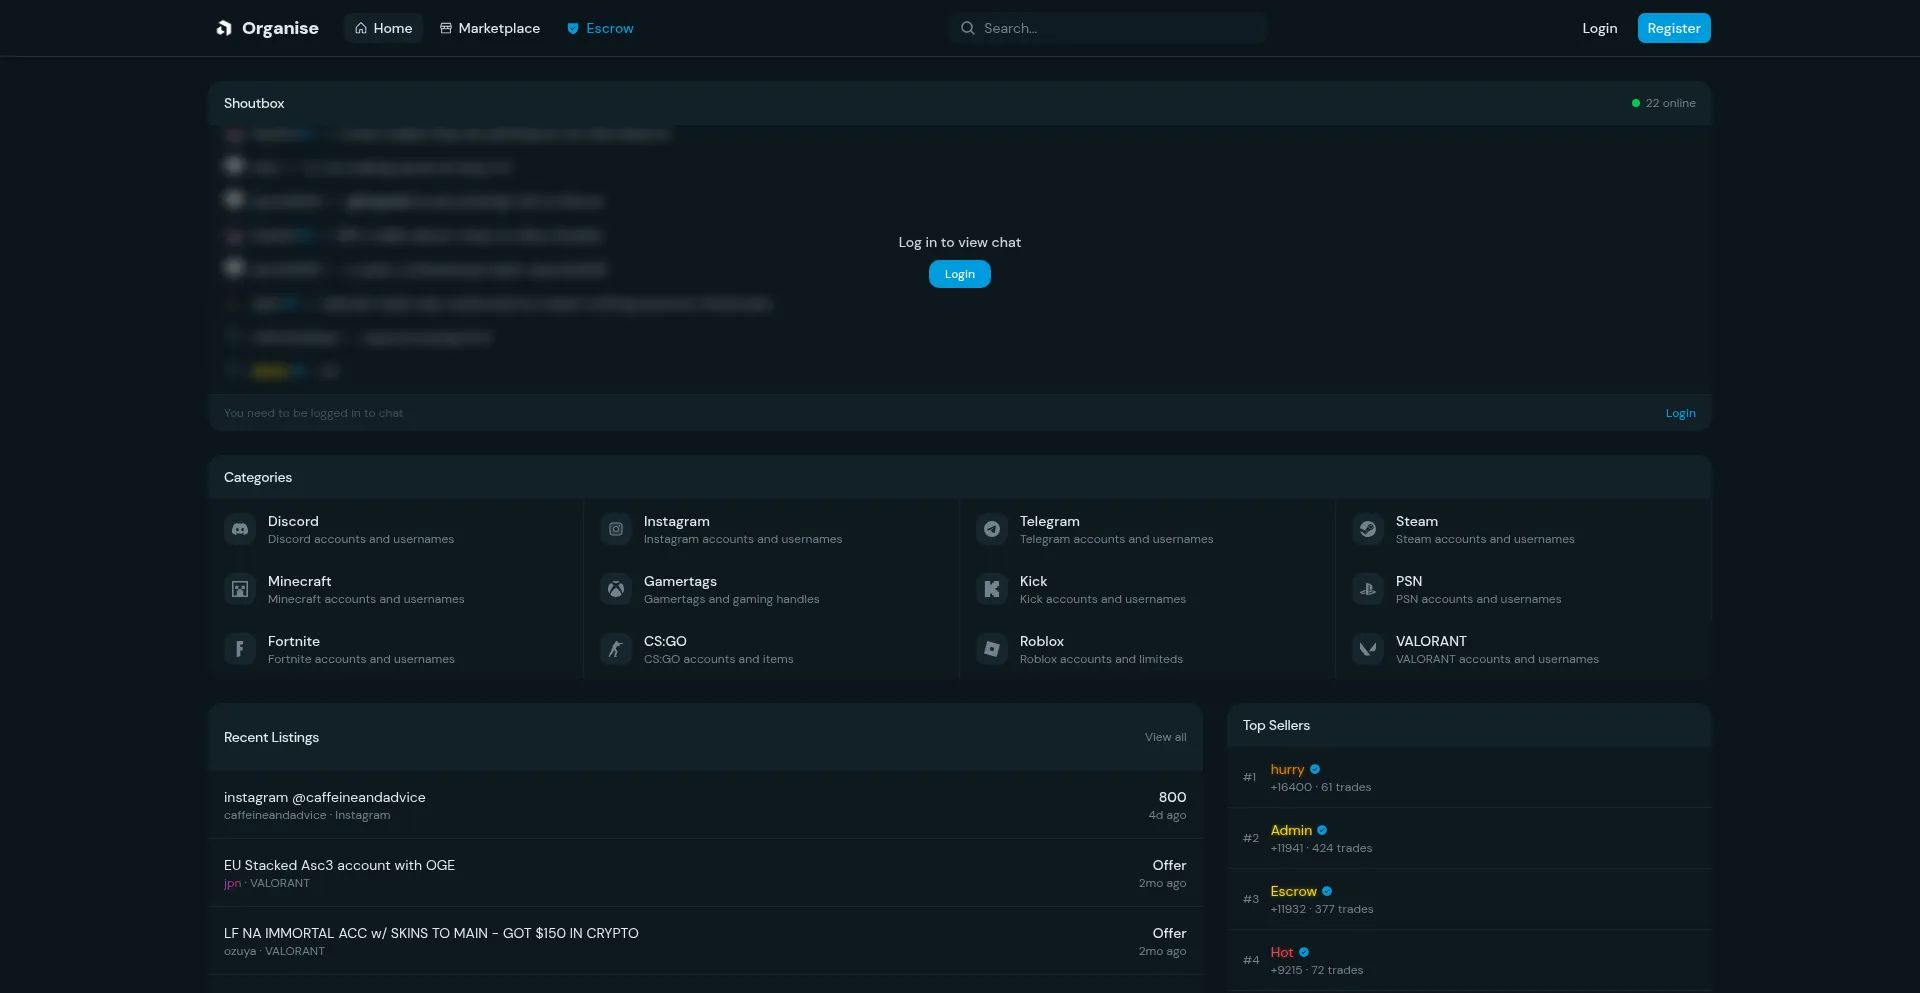Select the Gamertags category title

(680, 581)
